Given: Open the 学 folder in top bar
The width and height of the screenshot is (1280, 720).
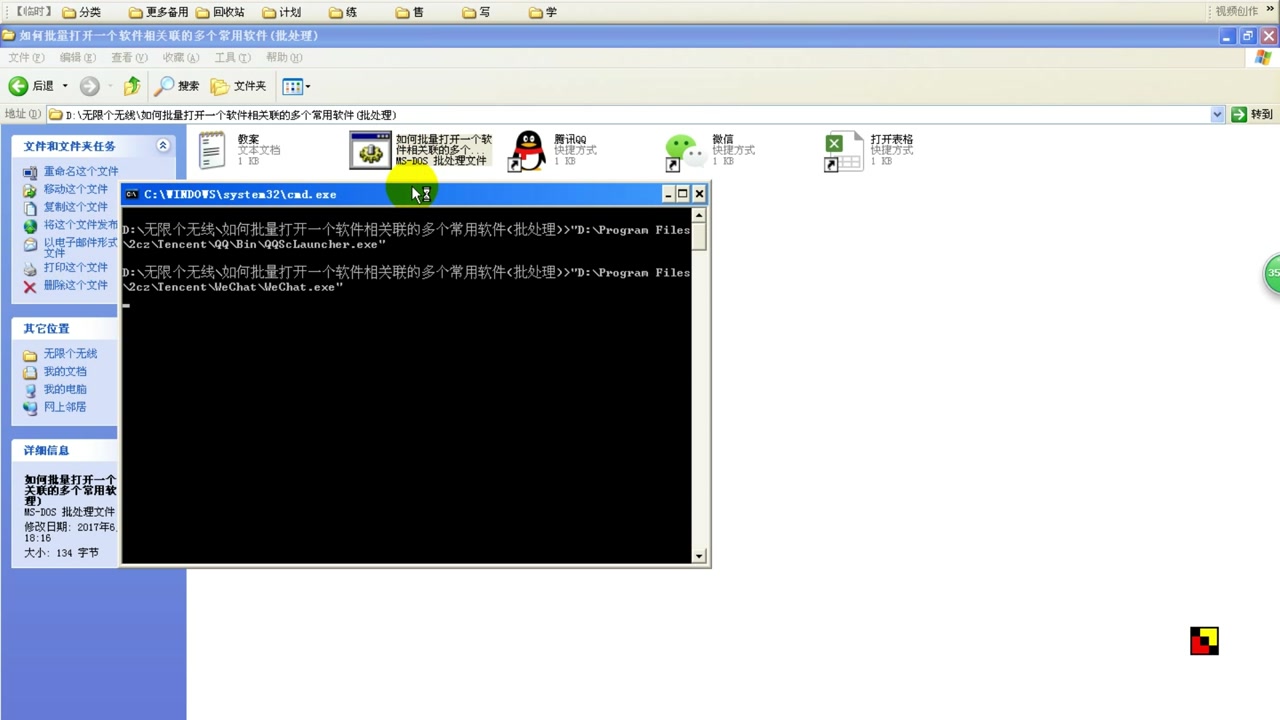Looking at the screenshot, I should tap(543, 12).
